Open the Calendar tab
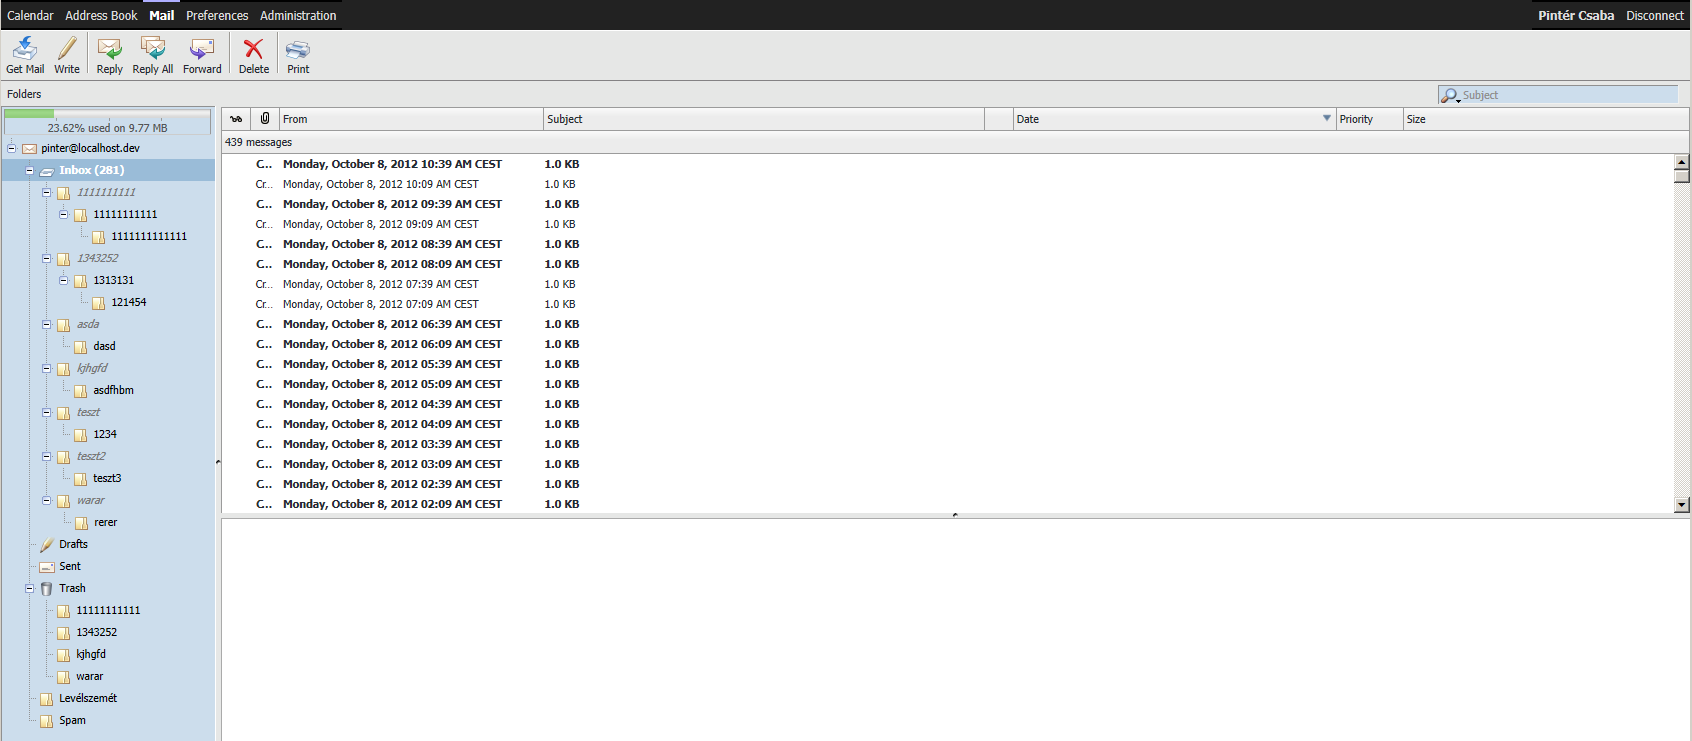This screenshot has width=1692, height=741. click(x=30, y=15)
